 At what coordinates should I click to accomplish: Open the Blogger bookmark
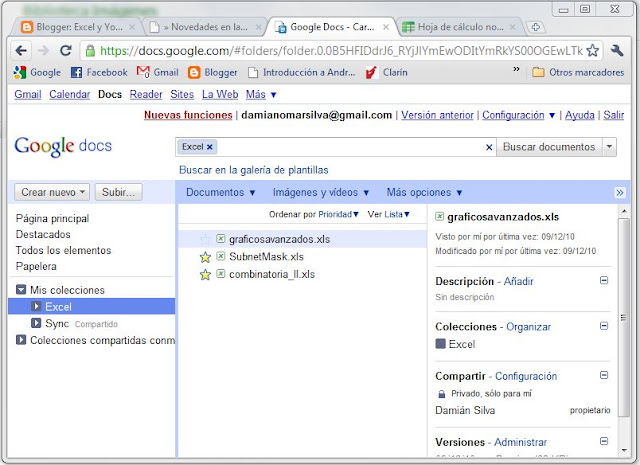(x=213, y=73)
